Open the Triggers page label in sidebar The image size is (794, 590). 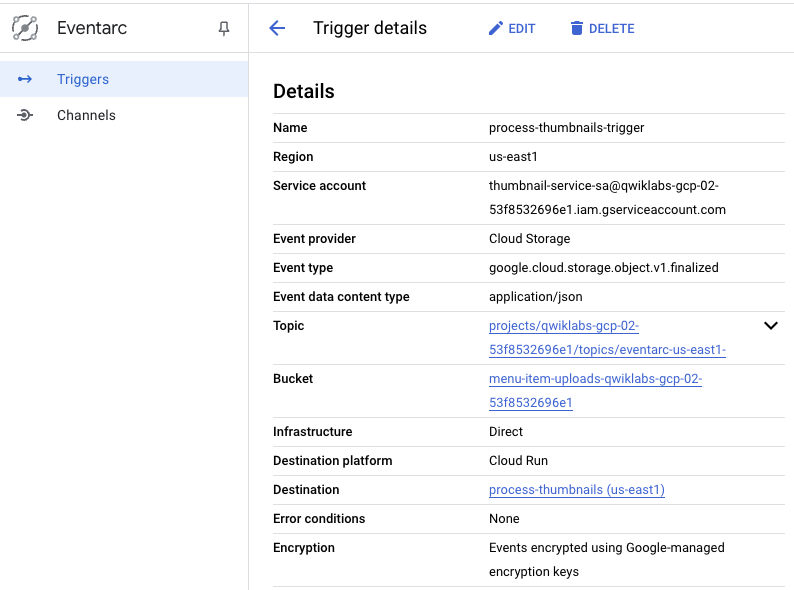pyautogui.click(x=83, y=79)
